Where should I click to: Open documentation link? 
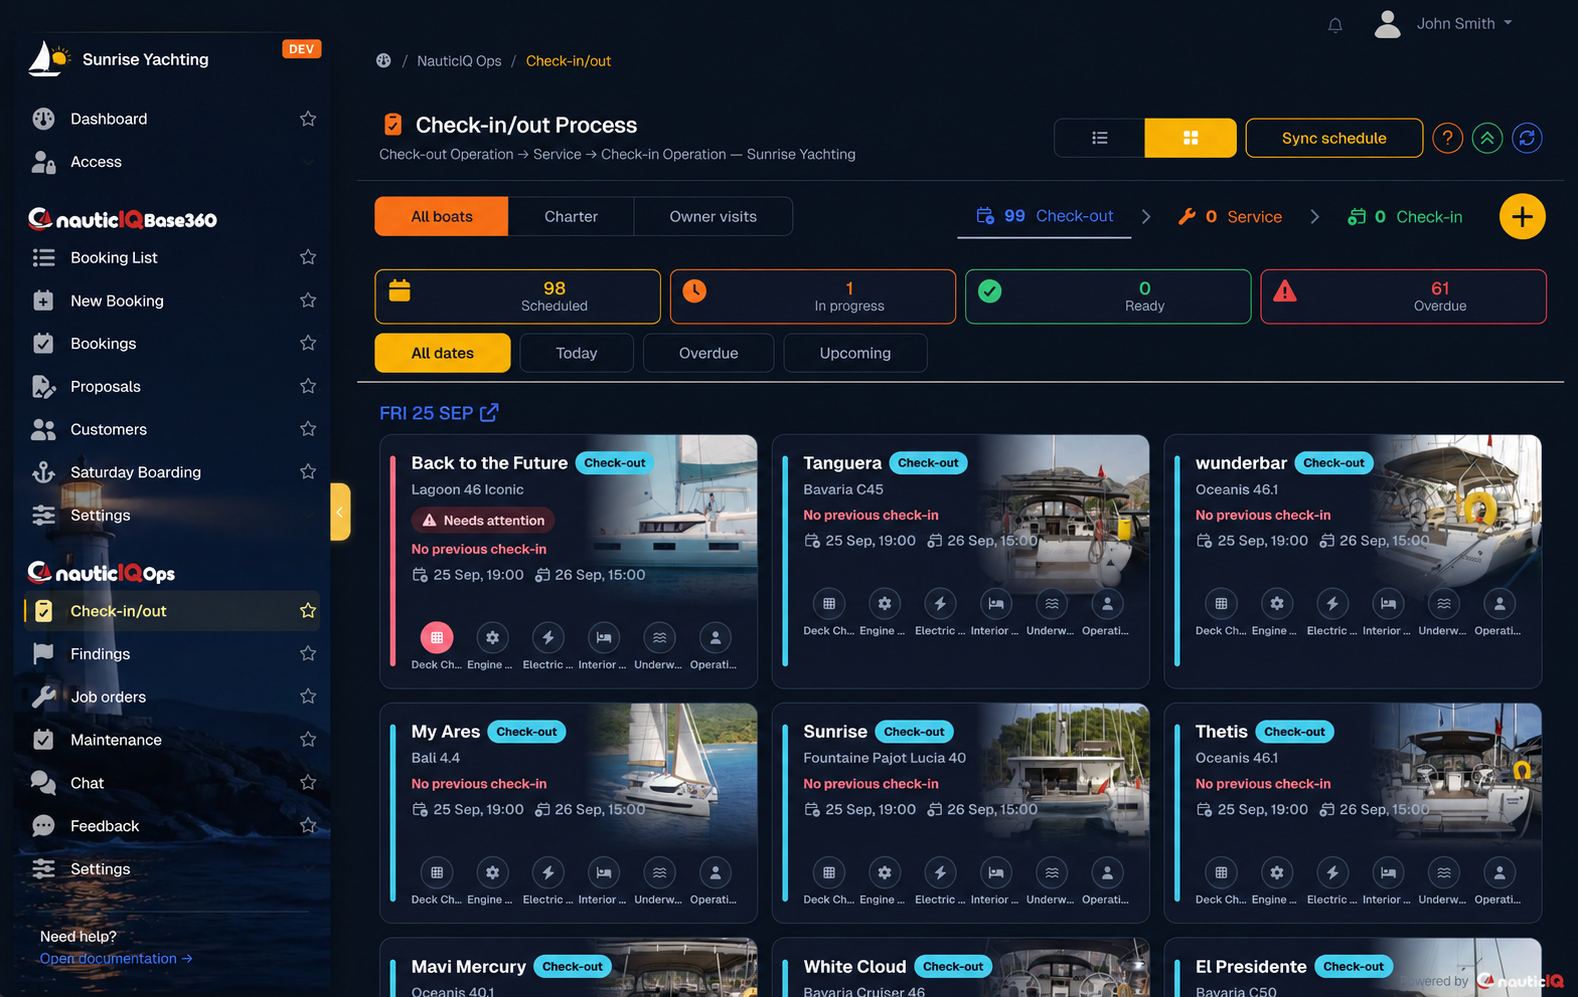click(116, 958)
